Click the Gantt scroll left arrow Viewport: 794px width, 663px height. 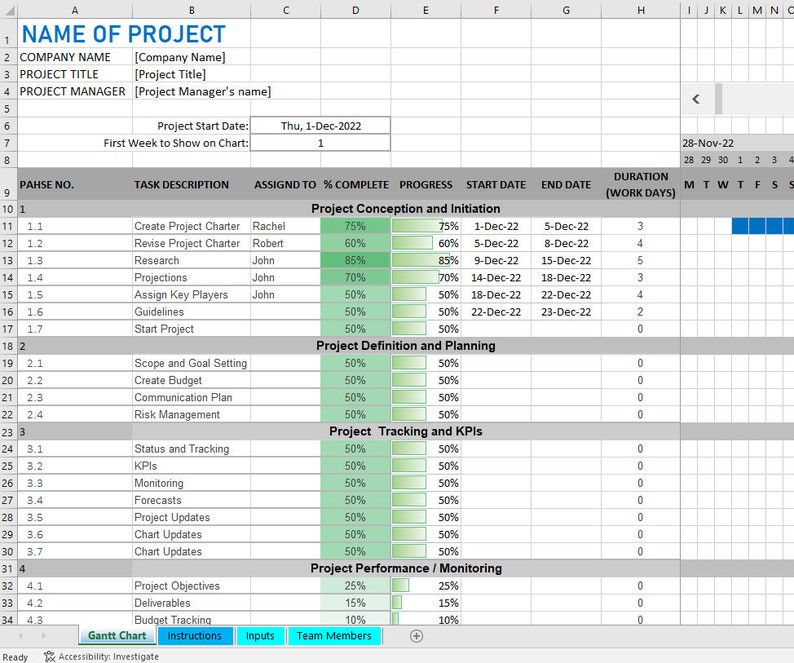[696, 99]
